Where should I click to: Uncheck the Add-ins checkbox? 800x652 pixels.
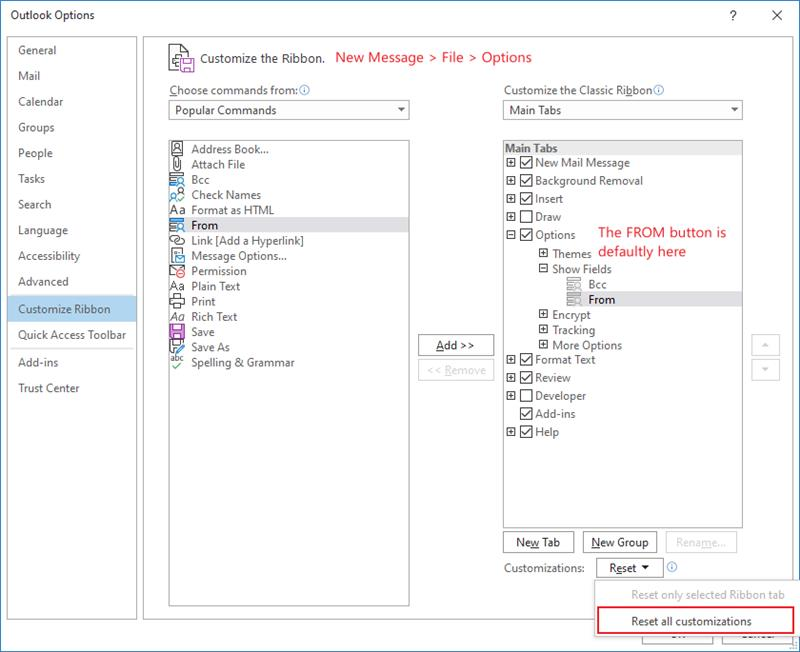point(526,414)
